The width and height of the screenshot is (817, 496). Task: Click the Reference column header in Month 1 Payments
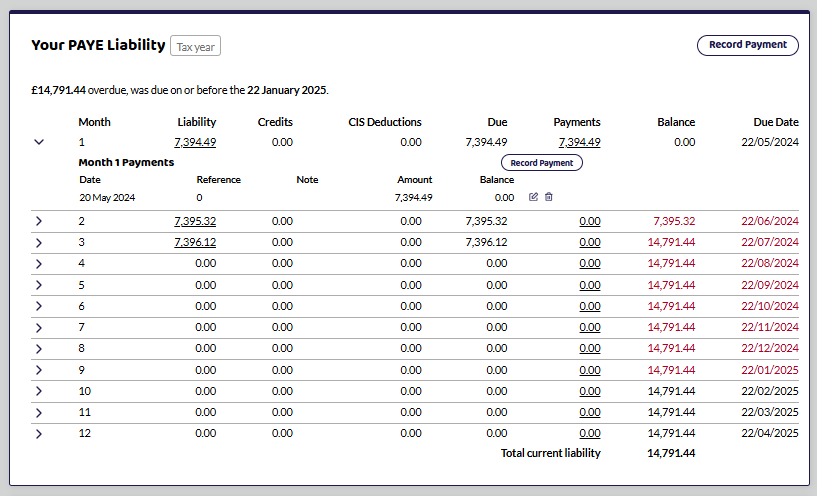[x=218, y=180]
